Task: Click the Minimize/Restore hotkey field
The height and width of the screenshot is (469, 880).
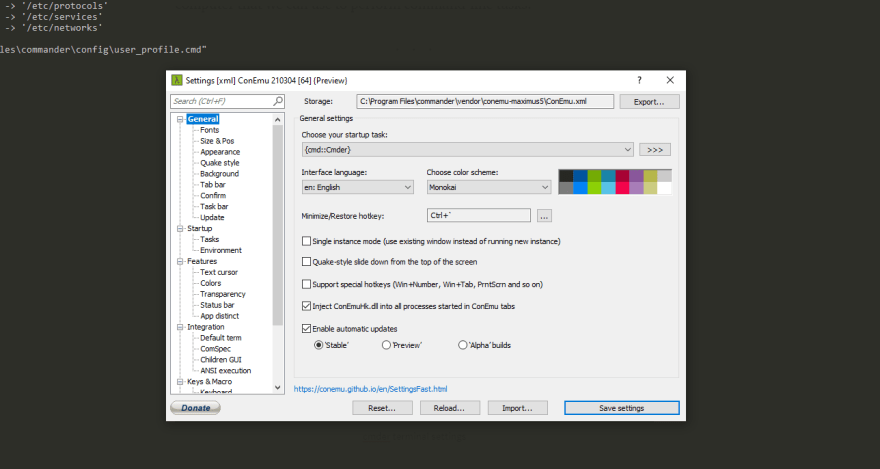Action: [479, 215]
